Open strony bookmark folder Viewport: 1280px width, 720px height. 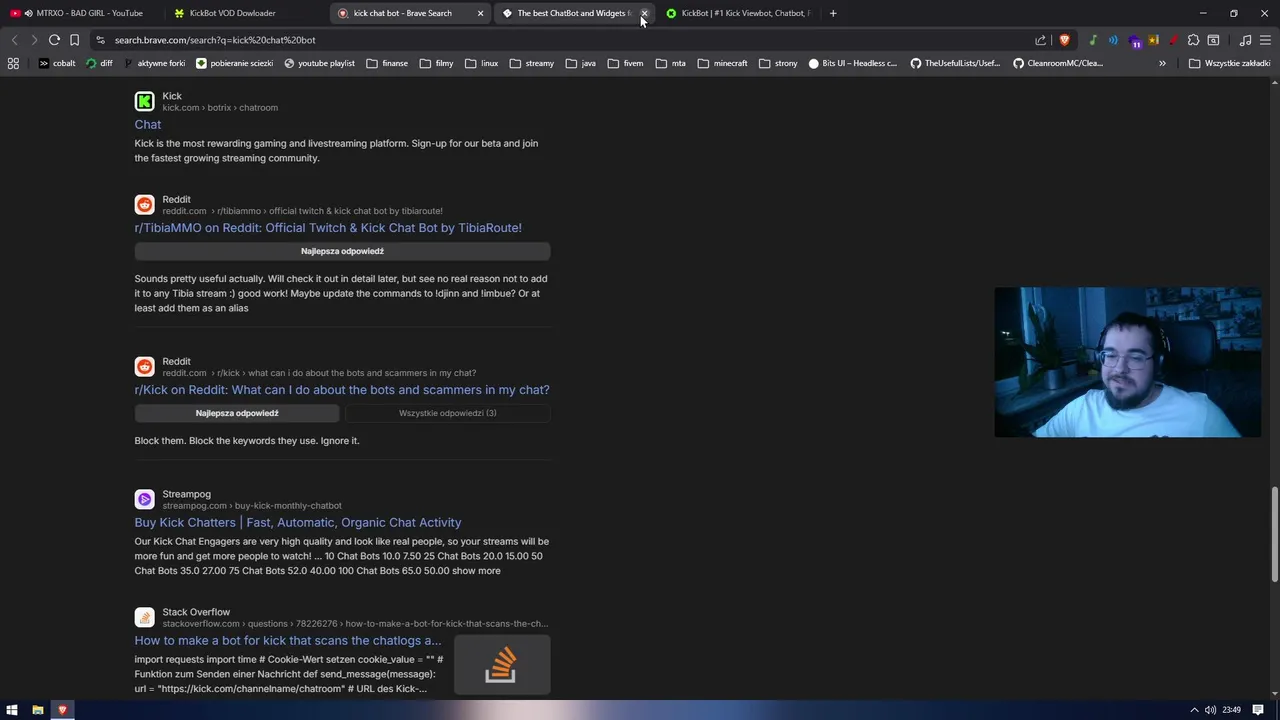click(778, 63)
